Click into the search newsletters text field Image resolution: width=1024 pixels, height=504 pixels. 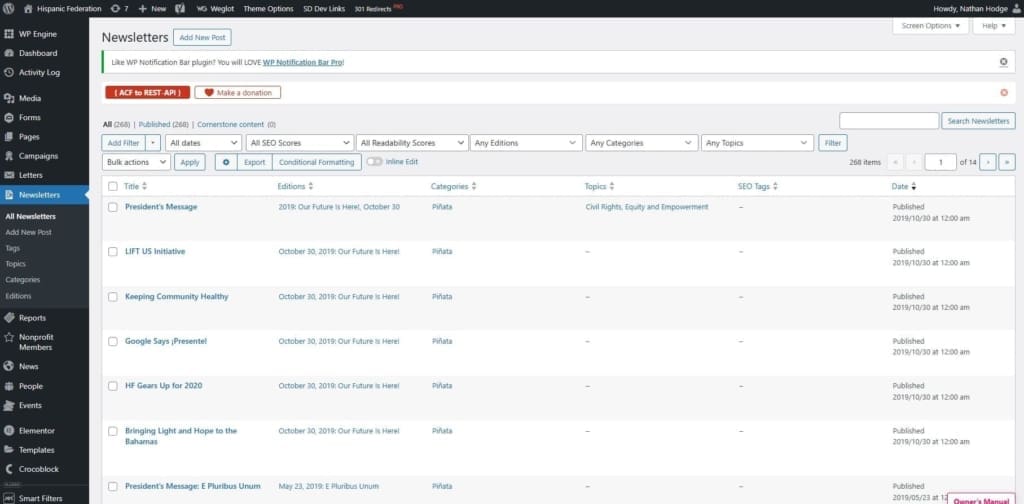(888, 121)
